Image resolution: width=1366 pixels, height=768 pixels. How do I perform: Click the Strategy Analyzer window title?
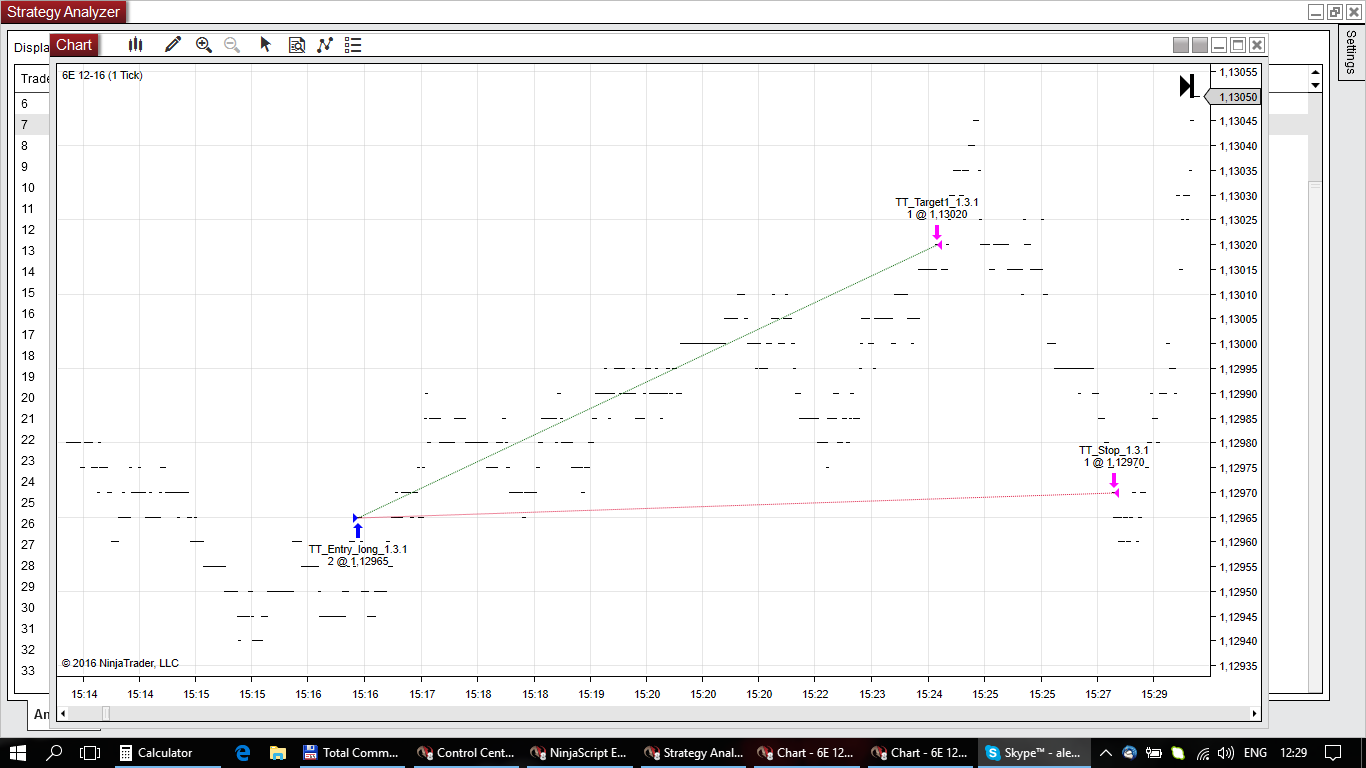[x=64, y=13]
